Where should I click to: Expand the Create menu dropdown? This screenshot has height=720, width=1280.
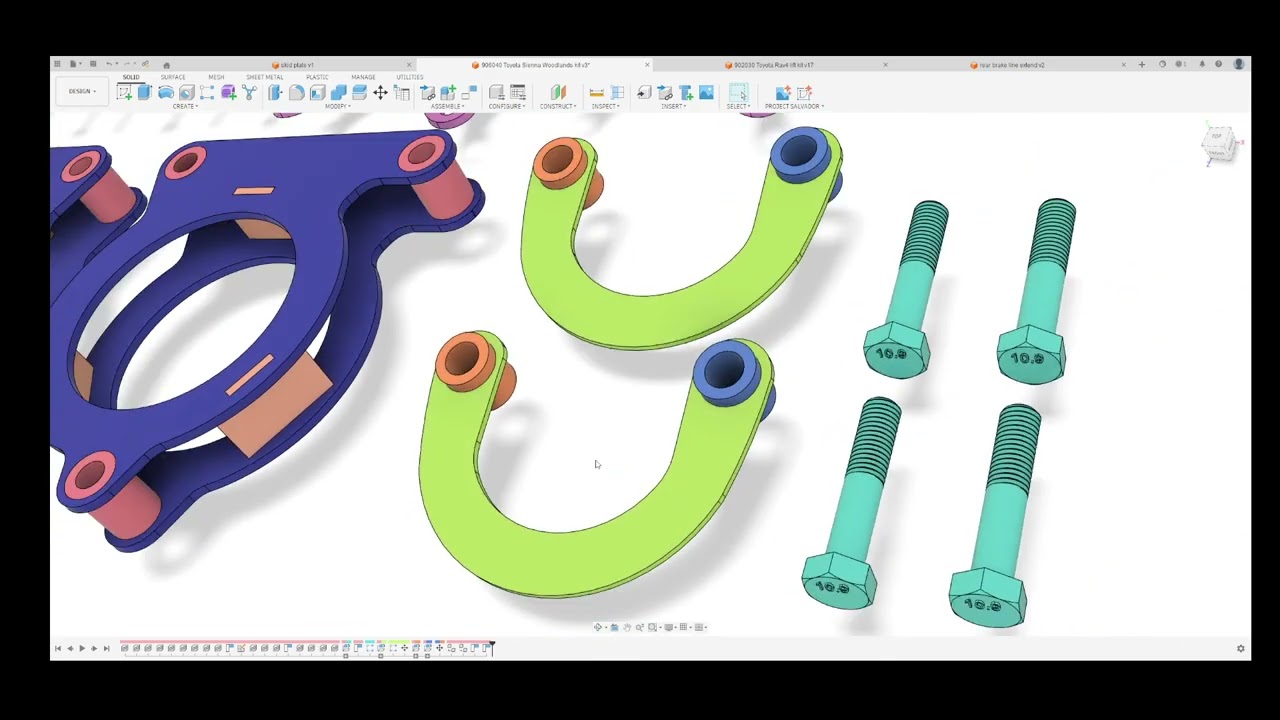(x=185, y=106)
